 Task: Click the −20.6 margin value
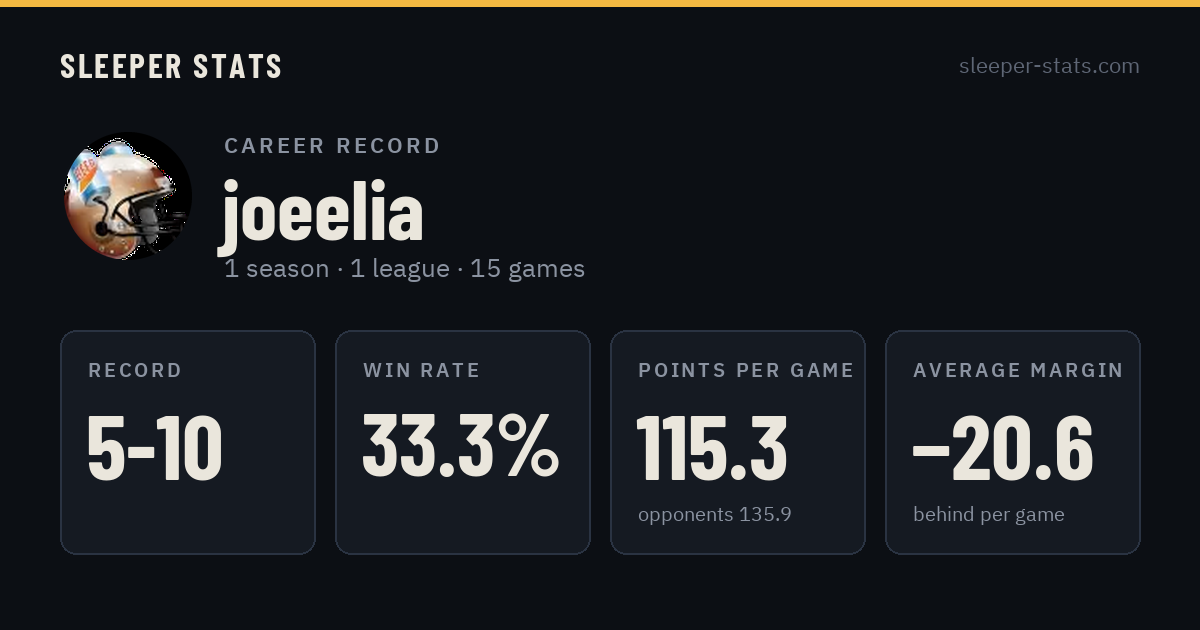click(x=1003, y=448)
